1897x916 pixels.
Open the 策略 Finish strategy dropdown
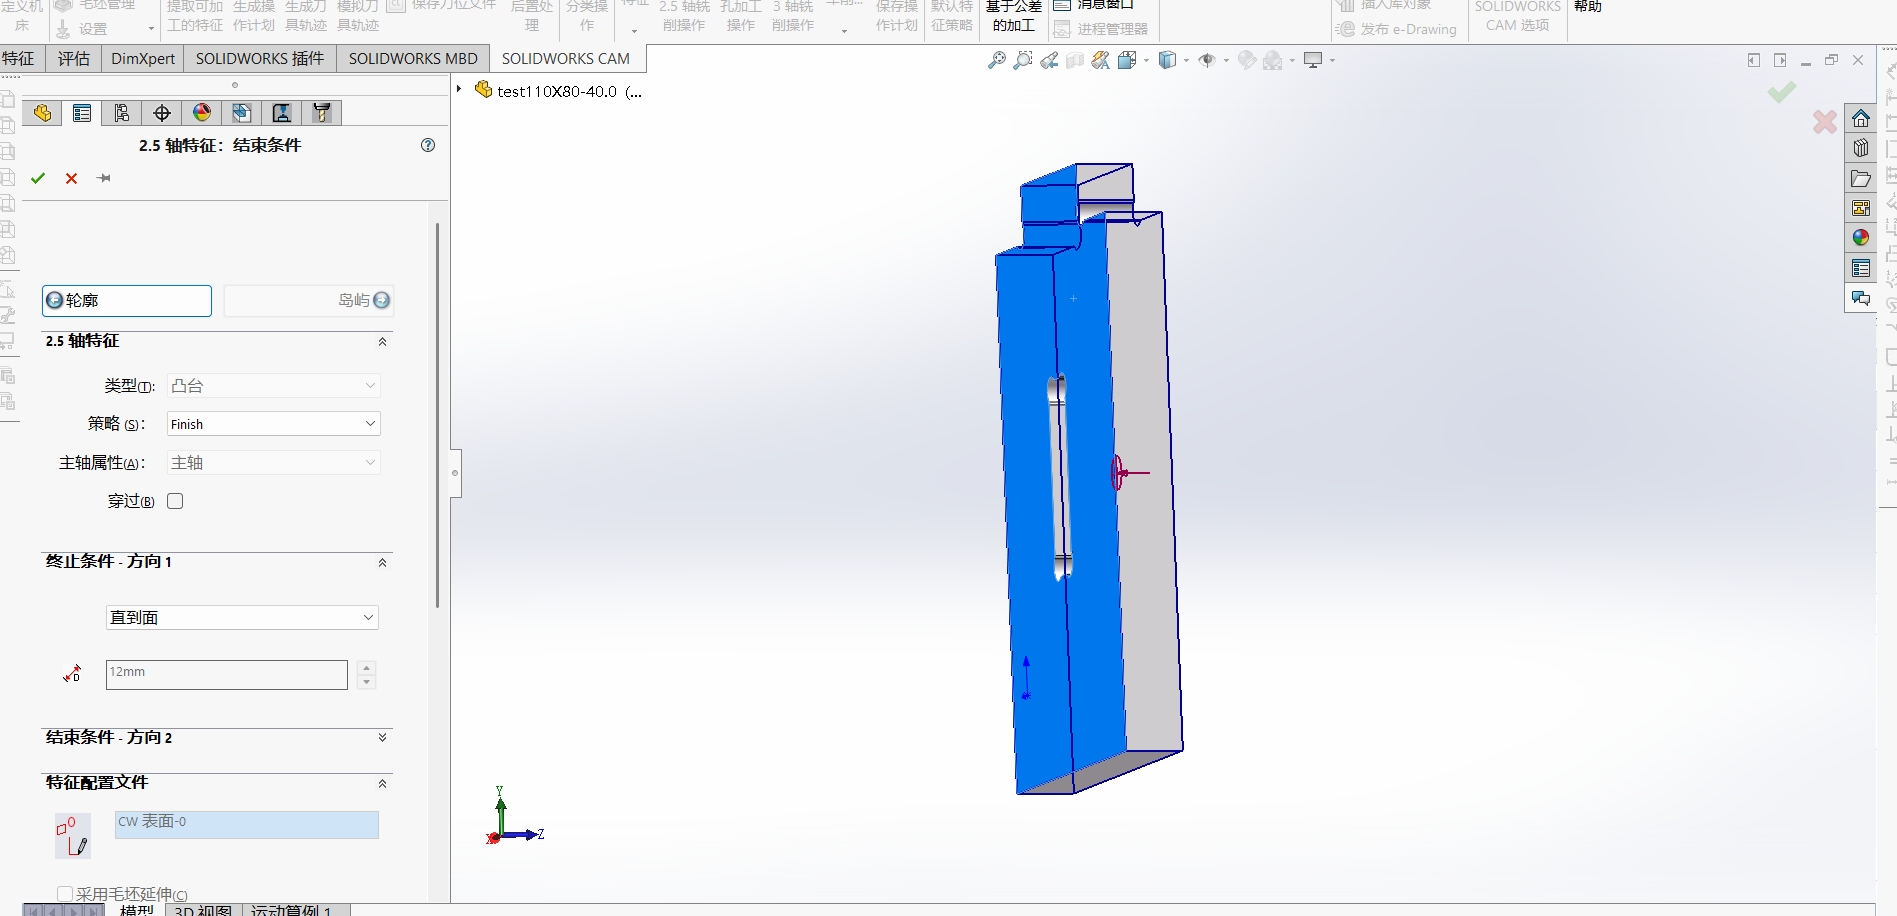(x=273, y=424)
